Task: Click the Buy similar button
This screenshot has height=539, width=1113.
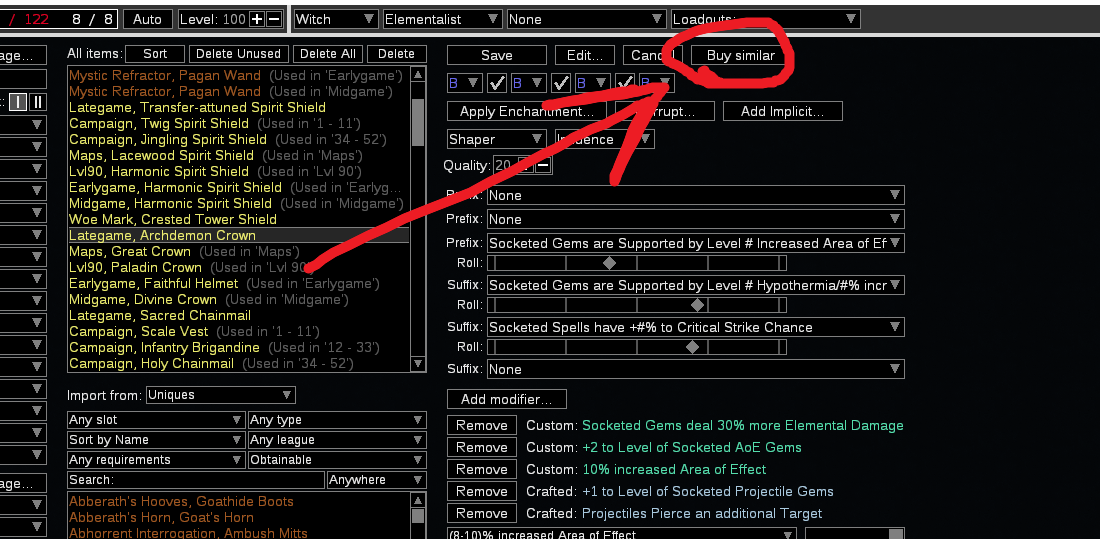Action: [740, 55]
